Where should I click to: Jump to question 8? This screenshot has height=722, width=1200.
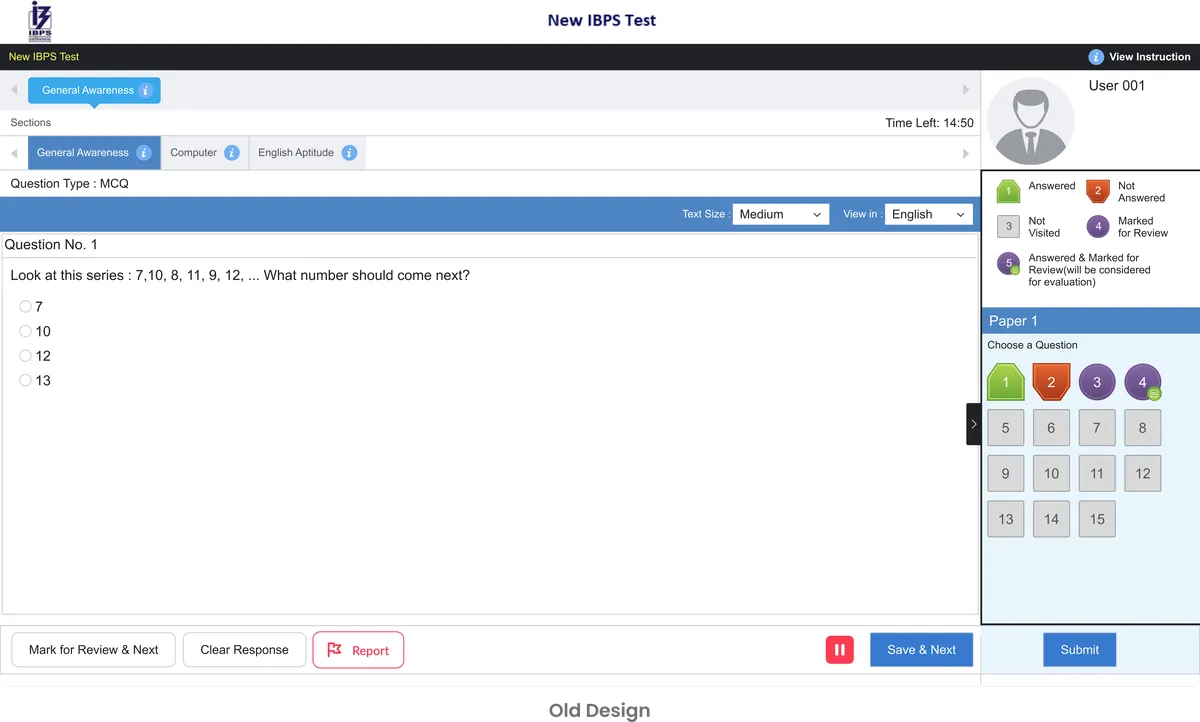1143,428
